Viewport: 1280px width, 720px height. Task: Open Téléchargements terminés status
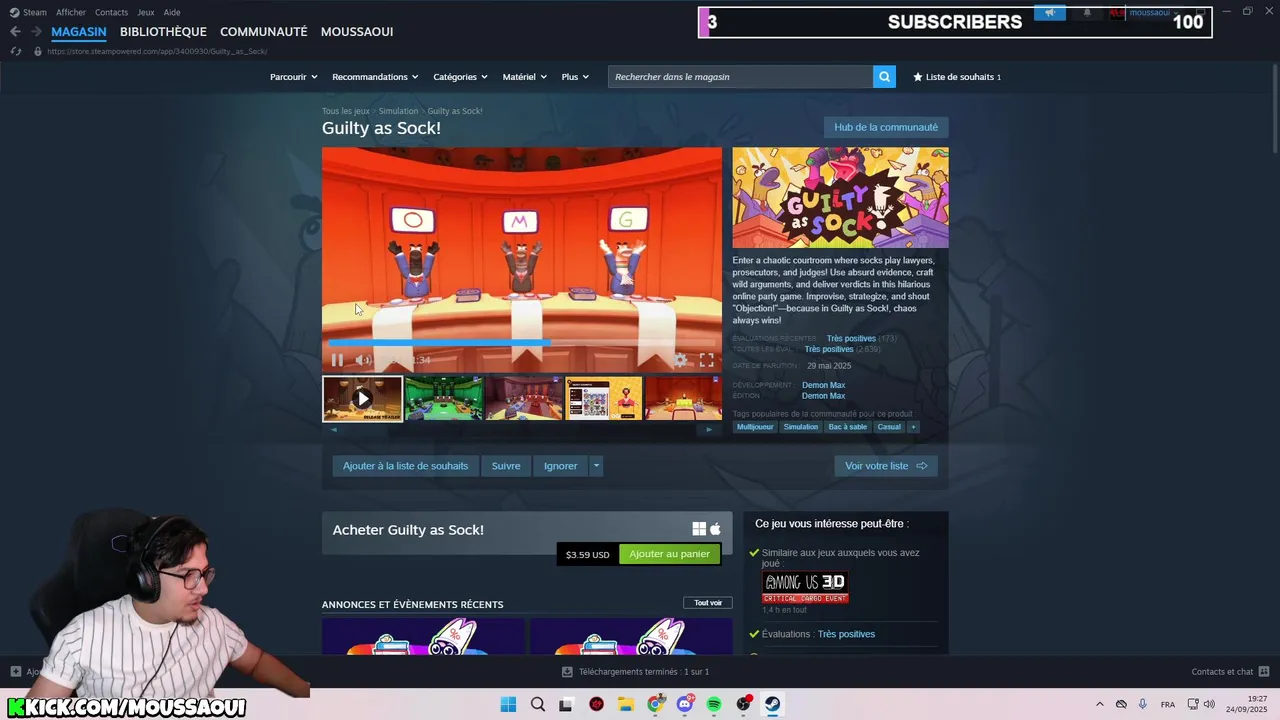tap(636, 672)
